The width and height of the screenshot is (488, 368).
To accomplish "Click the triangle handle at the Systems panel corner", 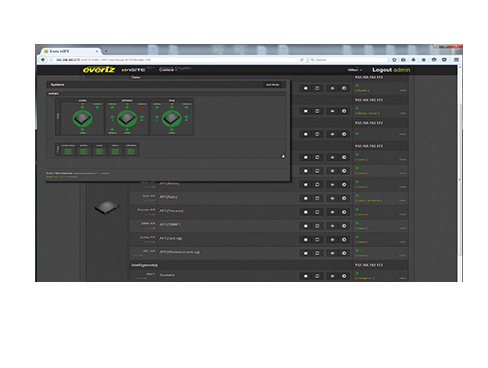I will tap(283, 156).
